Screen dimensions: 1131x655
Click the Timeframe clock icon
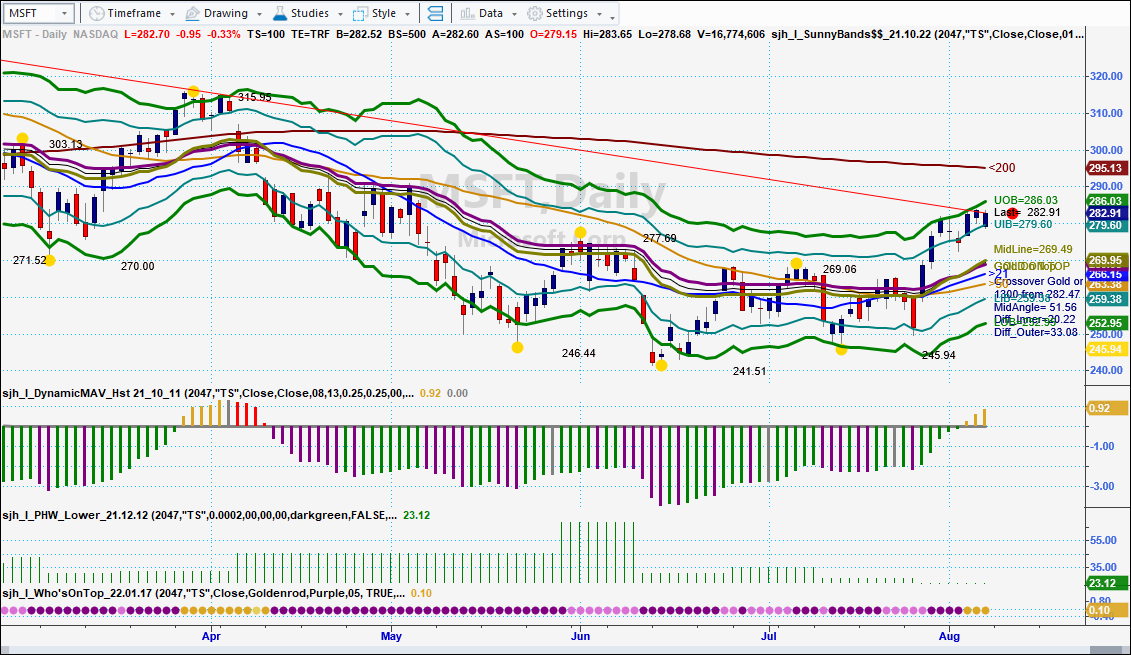(97, 14)
